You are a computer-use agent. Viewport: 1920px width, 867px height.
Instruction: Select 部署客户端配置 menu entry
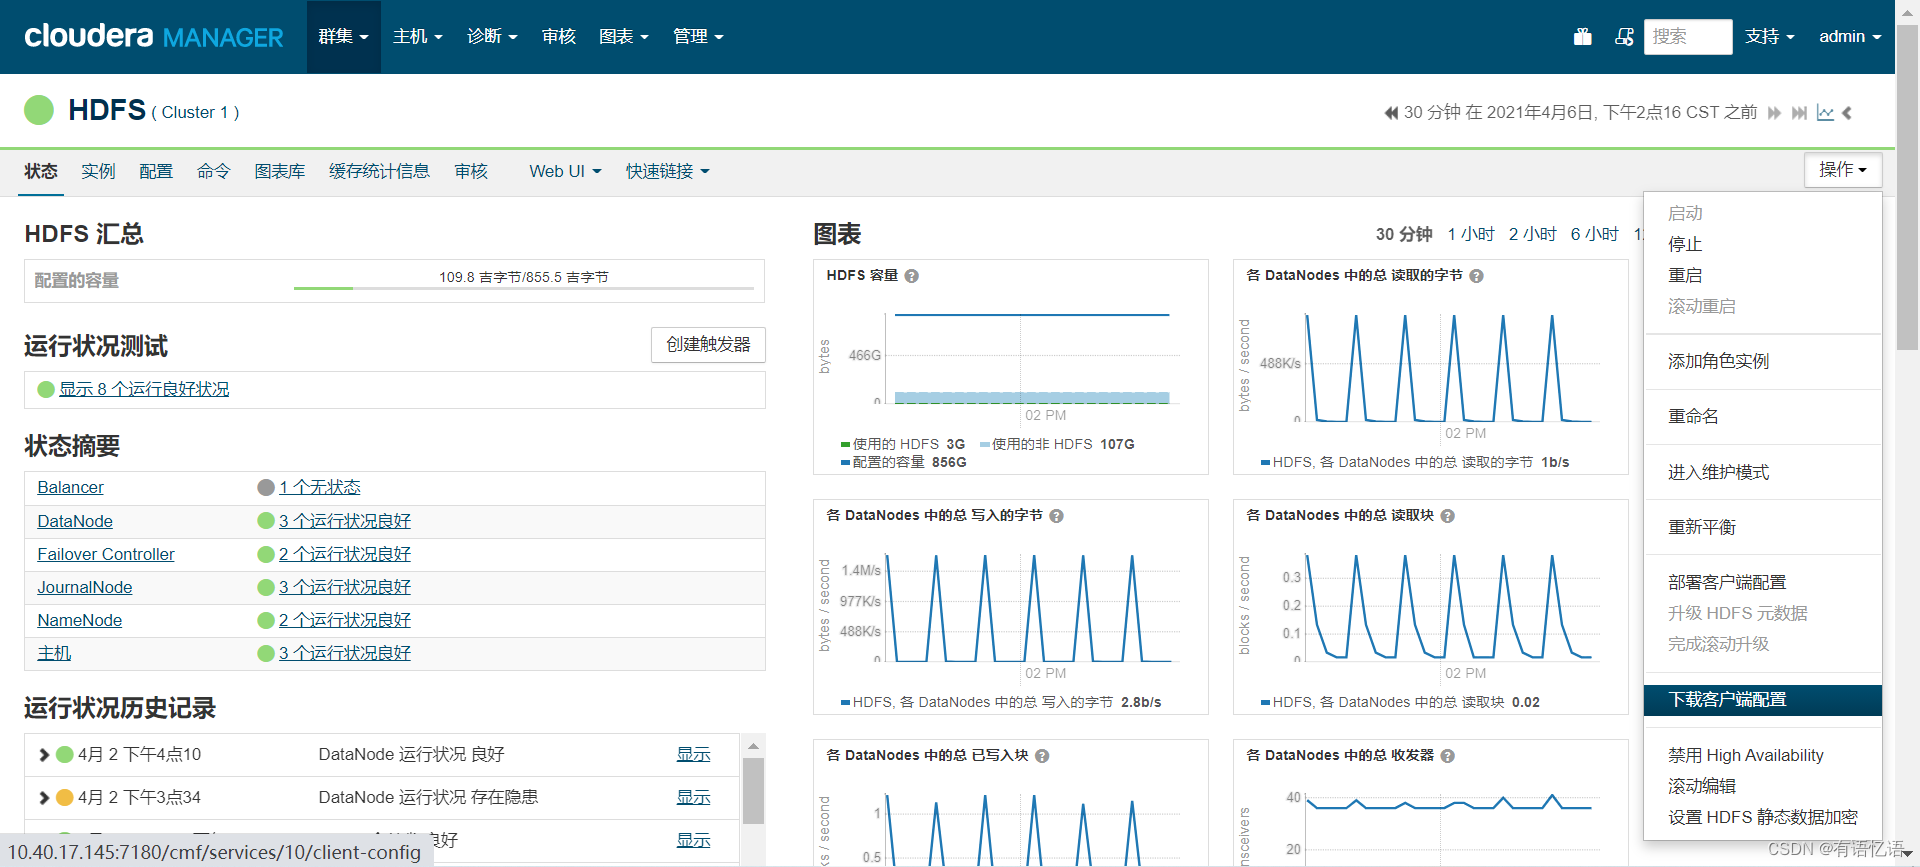[1763, 582]
